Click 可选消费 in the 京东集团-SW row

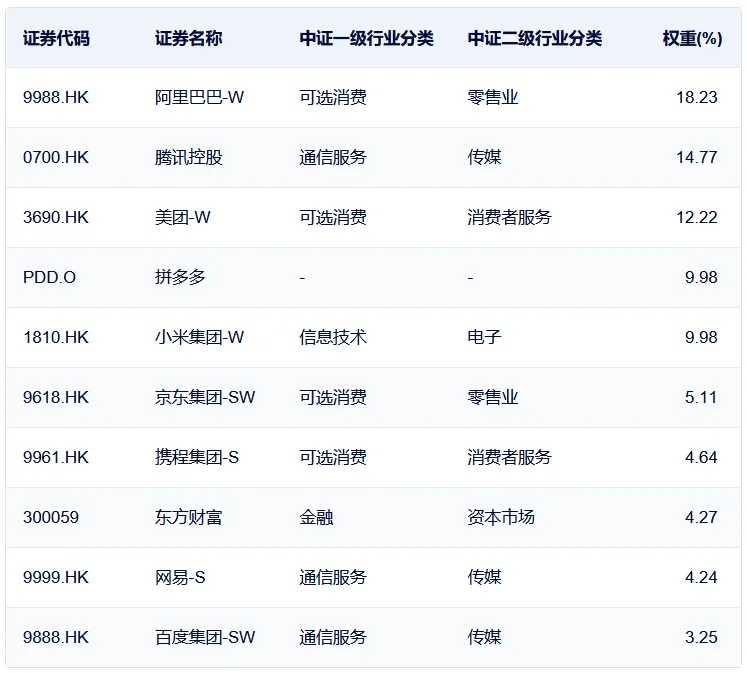pos(333,398)
